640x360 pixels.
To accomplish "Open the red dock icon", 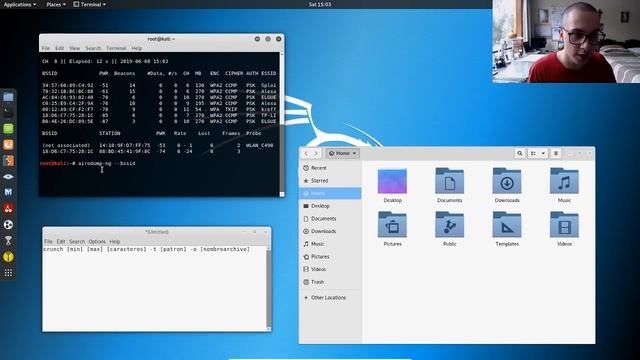I will tap(8, 209).
